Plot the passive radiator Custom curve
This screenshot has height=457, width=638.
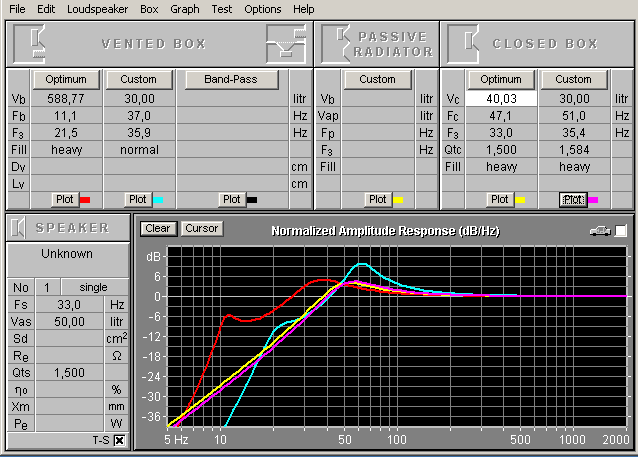point(378,199)
